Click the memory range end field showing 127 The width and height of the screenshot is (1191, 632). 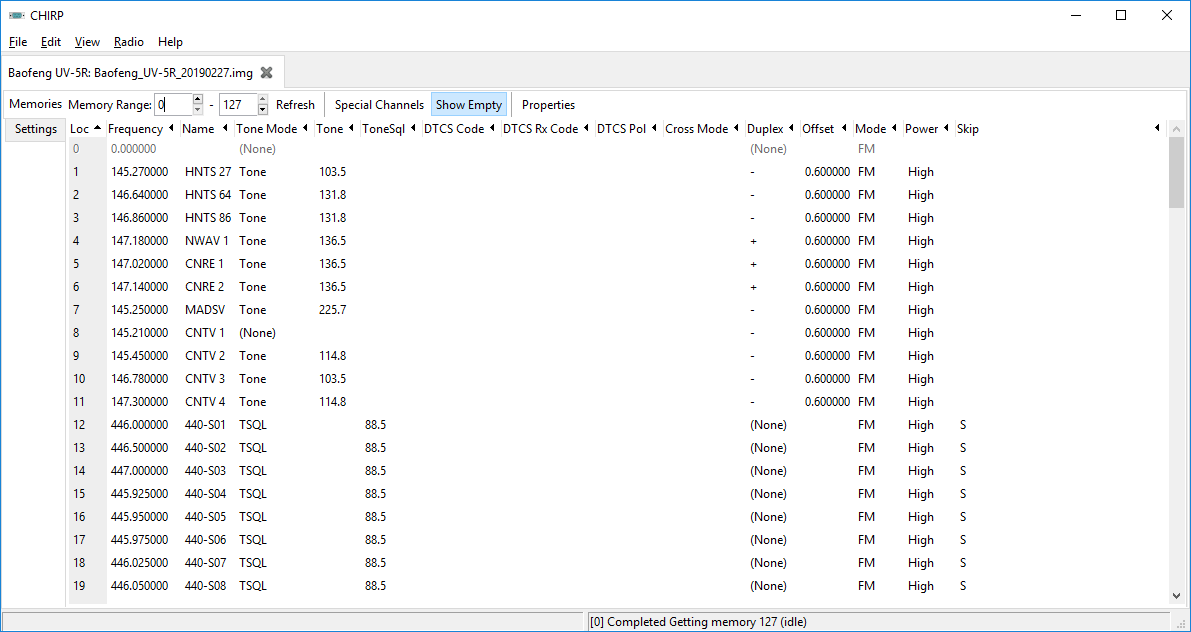237,105
